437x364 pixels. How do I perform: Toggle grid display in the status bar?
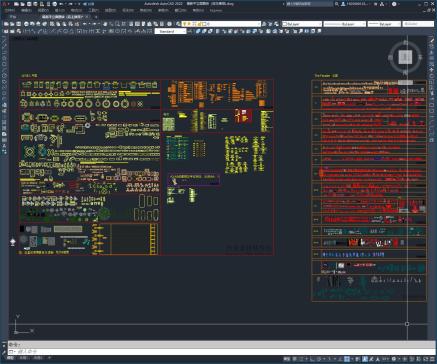pyautogui.click(x=294, y=359)
